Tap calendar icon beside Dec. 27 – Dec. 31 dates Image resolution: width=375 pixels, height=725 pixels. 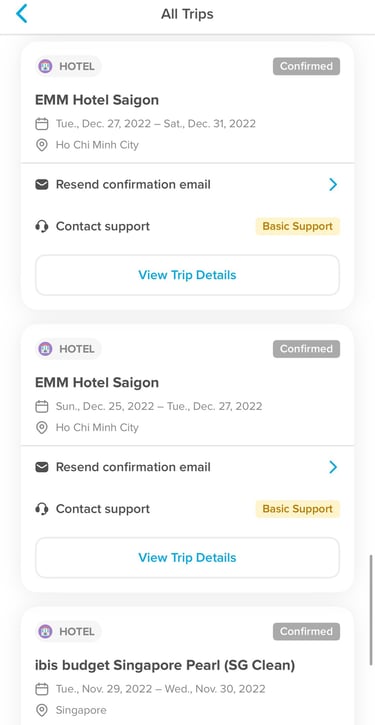[x=42, y=124]
